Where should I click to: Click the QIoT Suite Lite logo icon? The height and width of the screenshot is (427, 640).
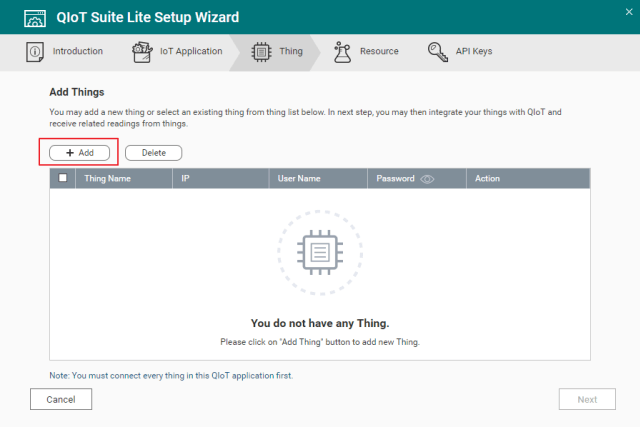pyautogui.click(x=35, y=17)
